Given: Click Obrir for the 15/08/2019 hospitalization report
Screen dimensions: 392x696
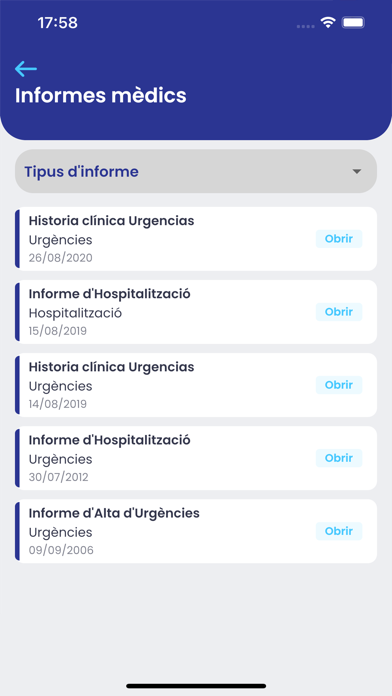Looking at the screenshot, I should [339, 312].
